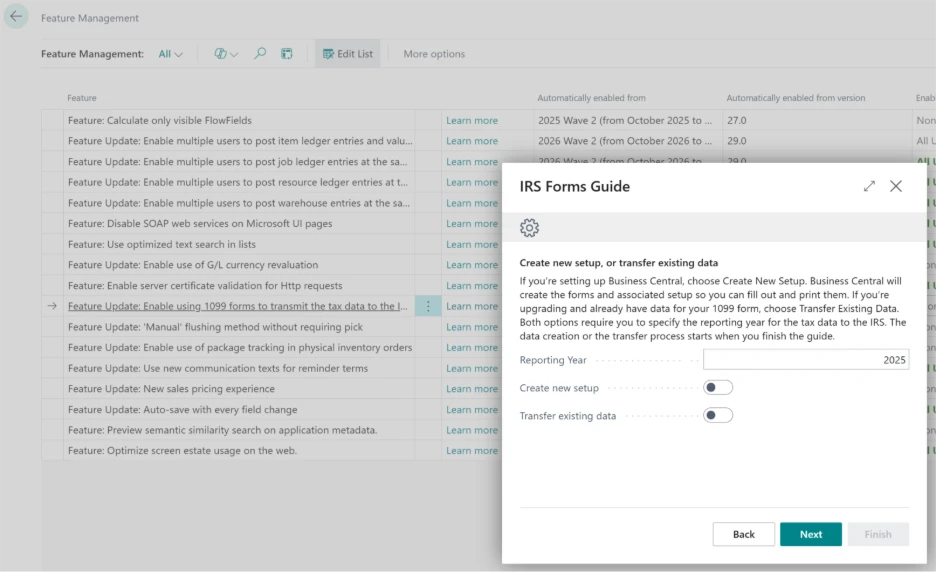Click the Edit List toolbar button
The height and width of the screenshot is (573, 936).
[x=347, y=54]
